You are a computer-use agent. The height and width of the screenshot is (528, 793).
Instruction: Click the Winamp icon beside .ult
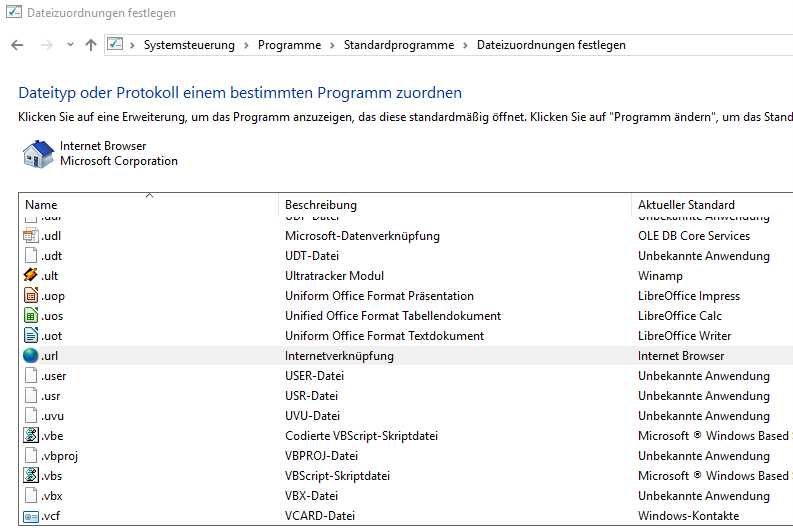pyautogui.click(x=30, y=276)
